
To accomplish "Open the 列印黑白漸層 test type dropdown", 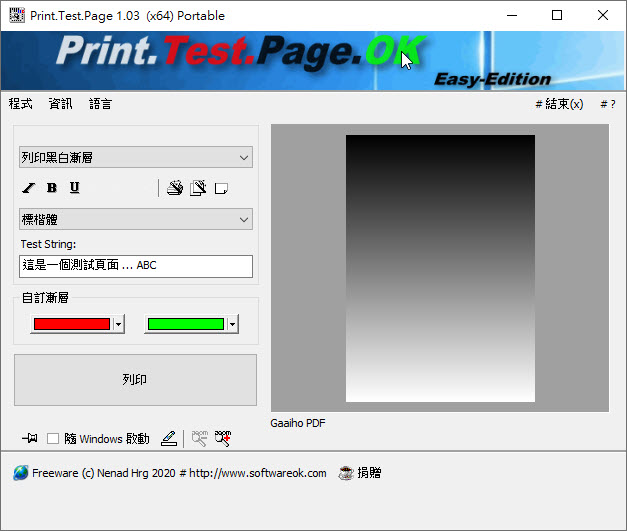I will 136,157.
